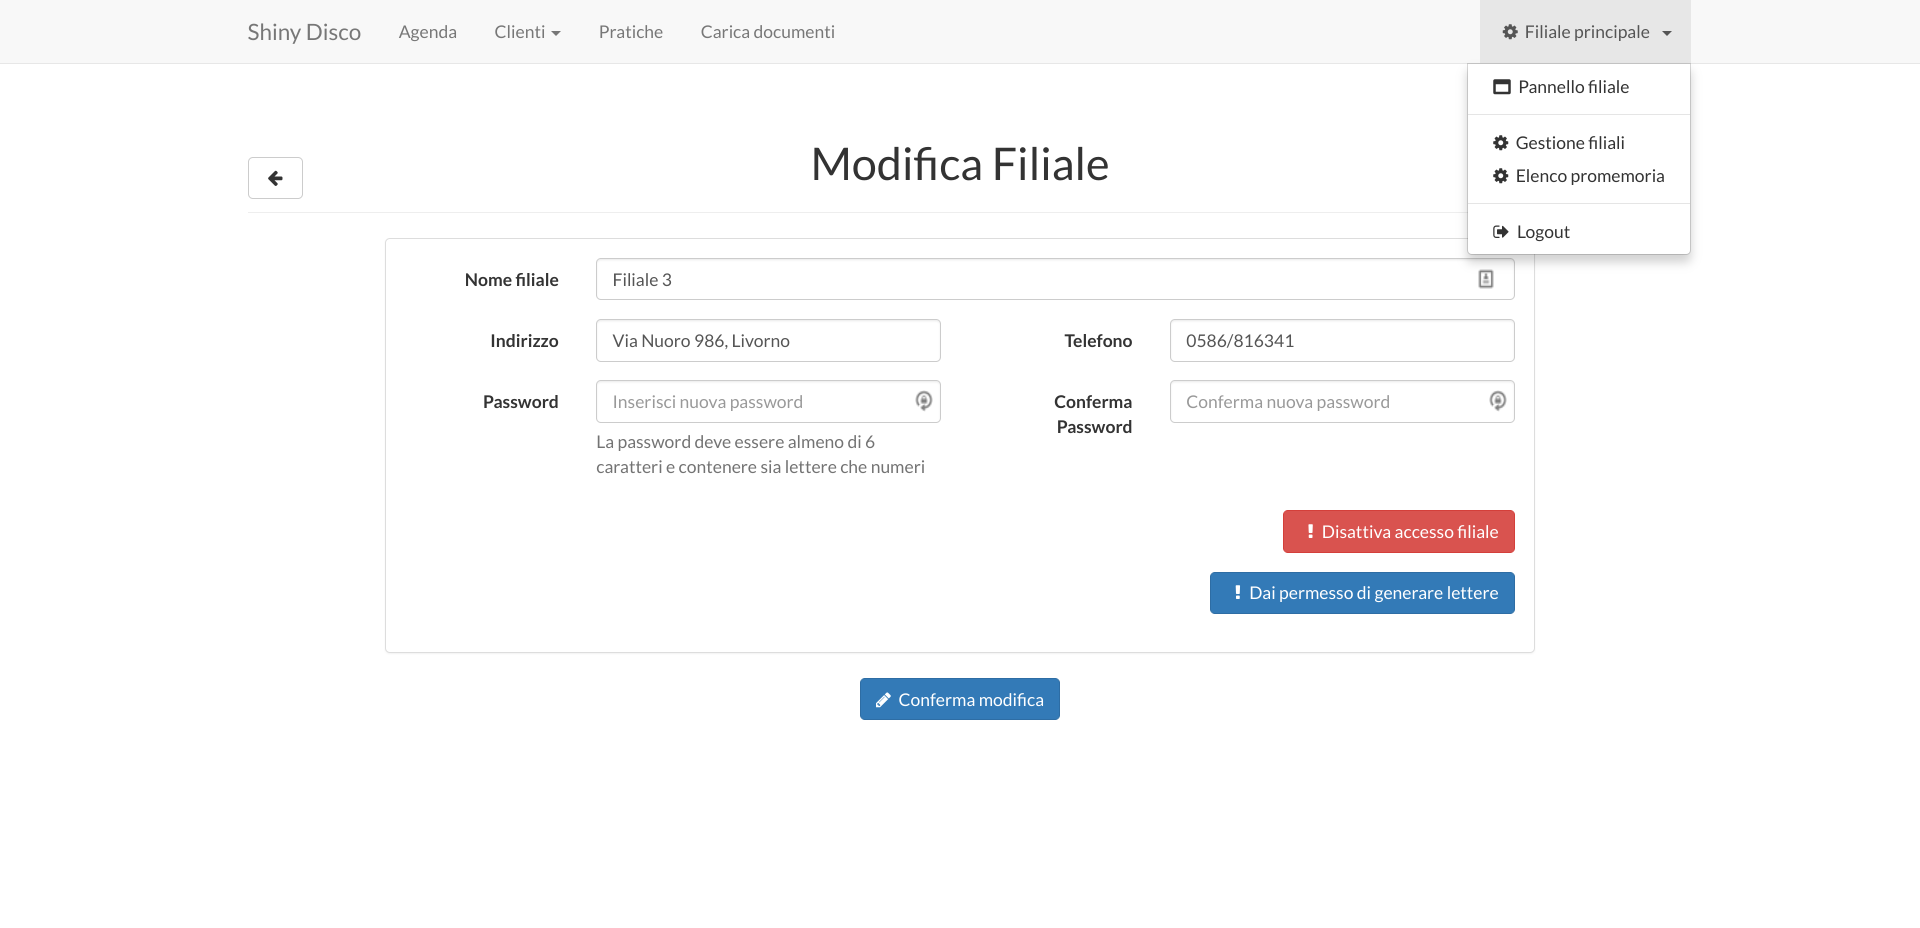This screenshot has height=928, width=1920.
Task: Choose Gestione filiali menu entry
Action: (1578, 143)
